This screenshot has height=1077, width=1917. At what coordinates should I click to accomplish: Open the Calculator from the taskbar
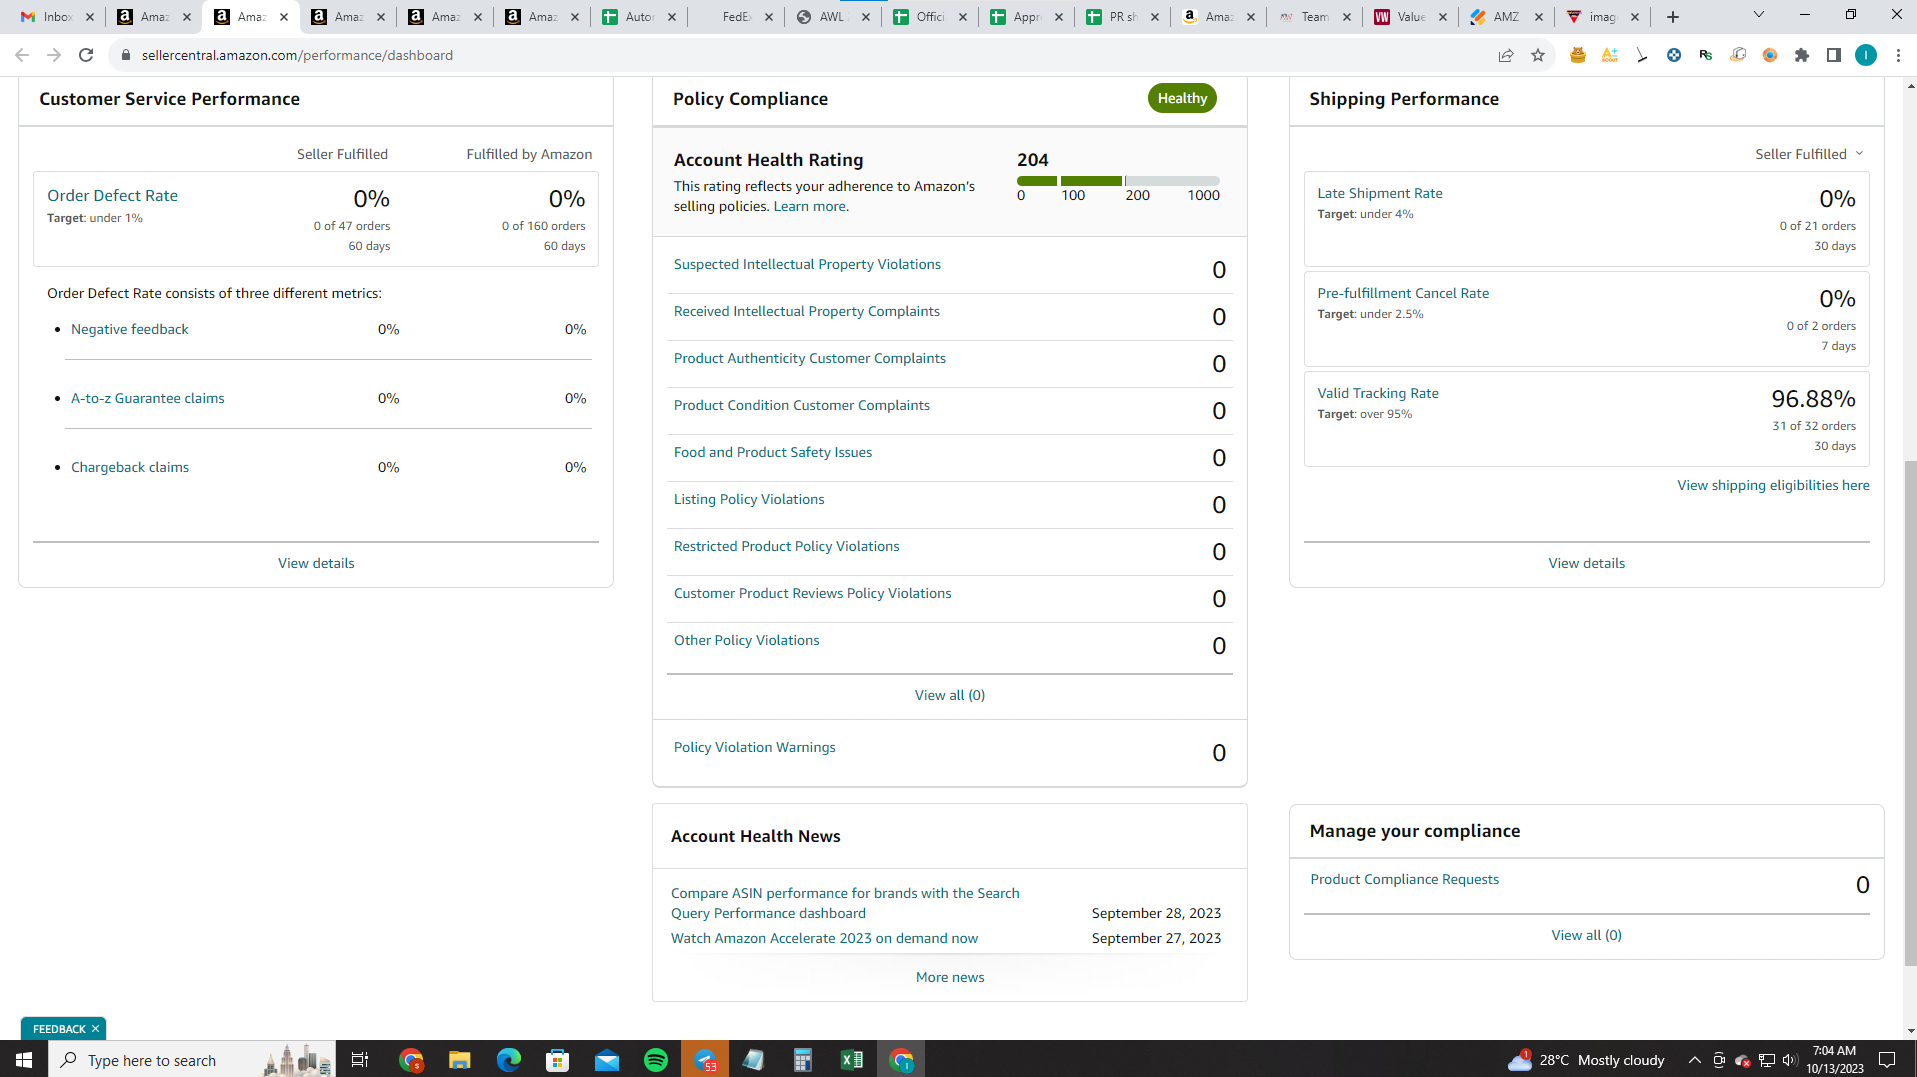coord(803,1060)
